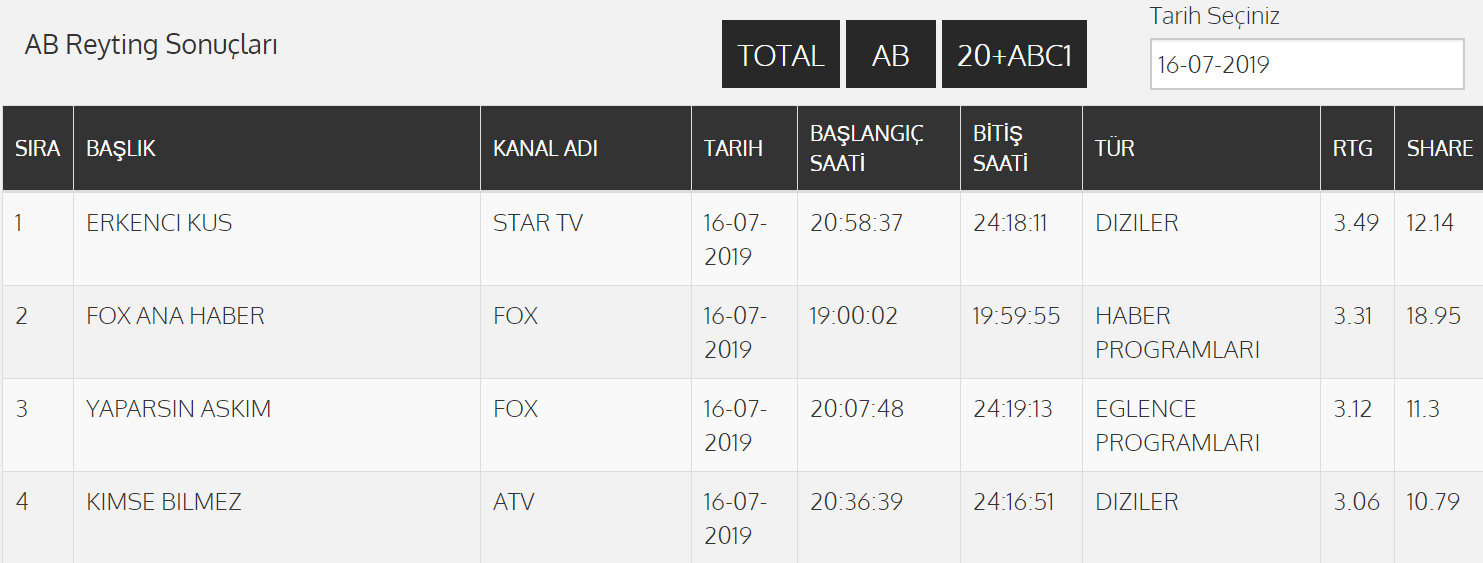
Task: Click the ATV channel cell
Action: [x=513, y=502]
